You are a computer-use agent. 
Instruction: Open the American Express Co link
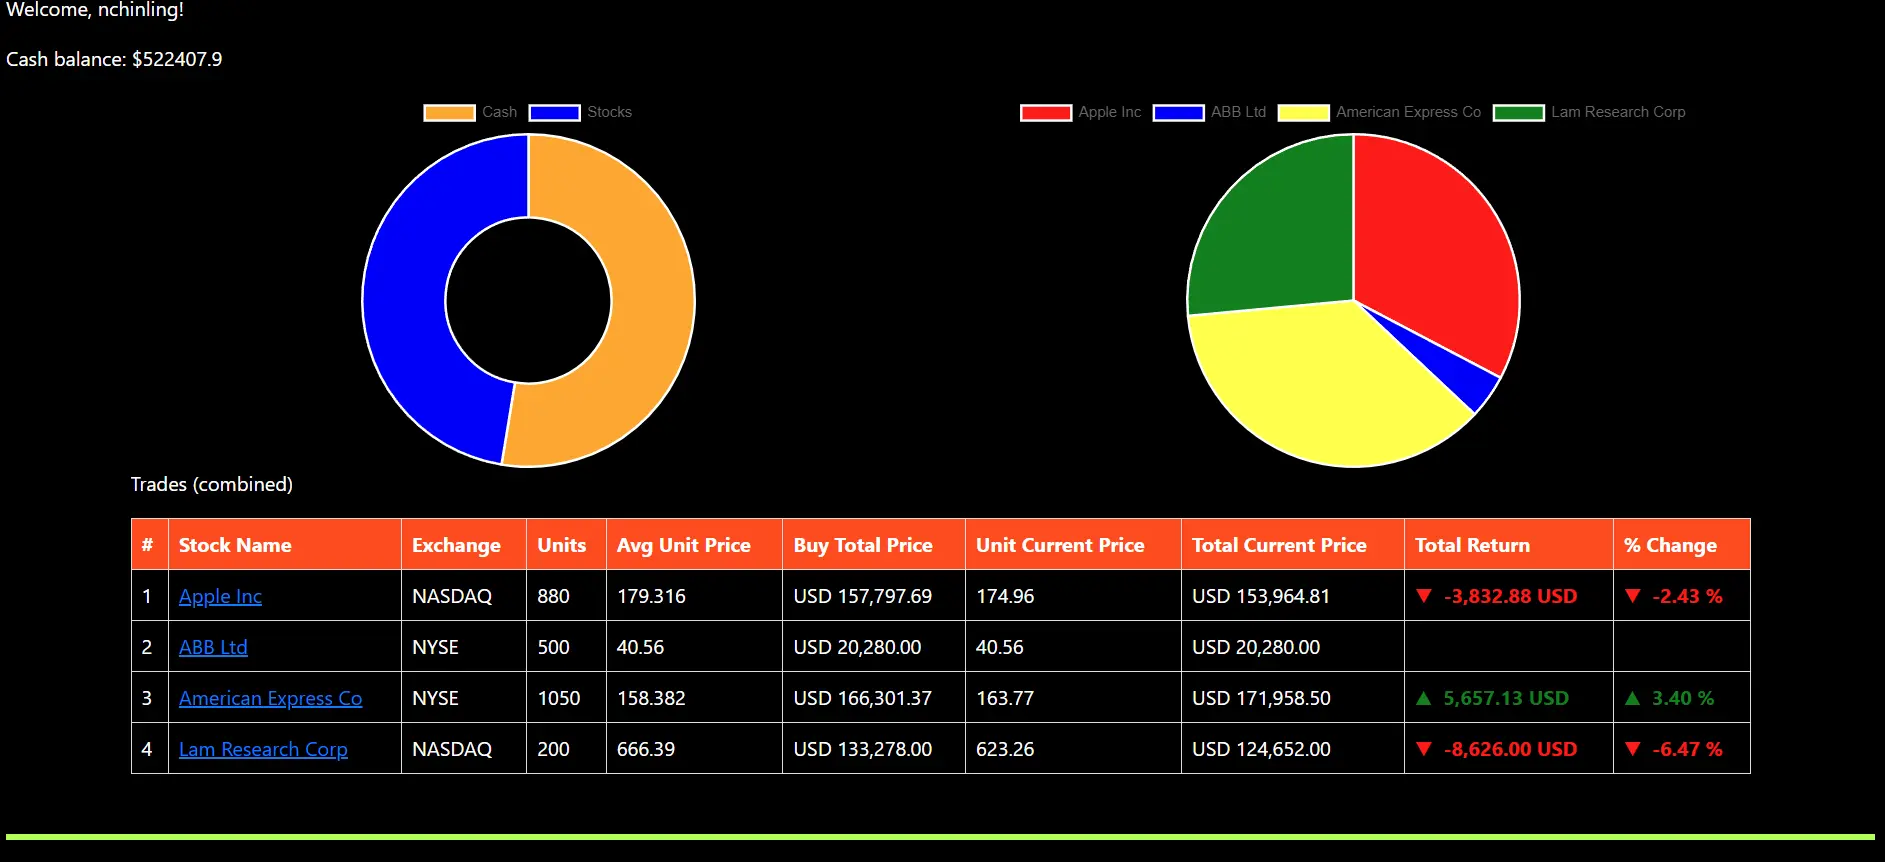270,698
